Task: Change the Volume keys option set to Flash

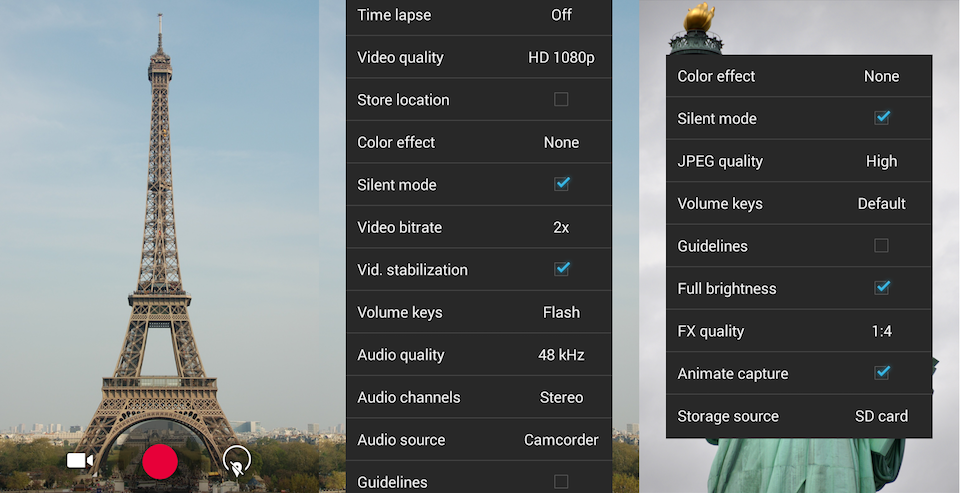Action: (479, 312)
